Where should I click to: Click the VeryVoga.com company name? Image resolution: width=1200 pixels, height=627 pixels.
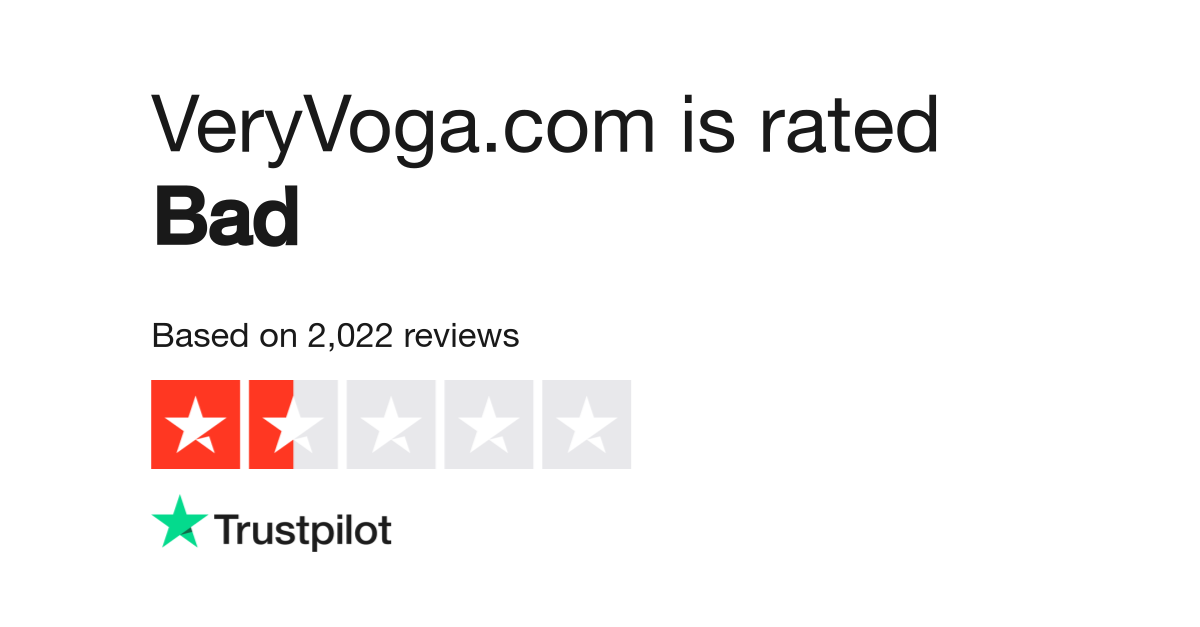click(x=404, y=128)
